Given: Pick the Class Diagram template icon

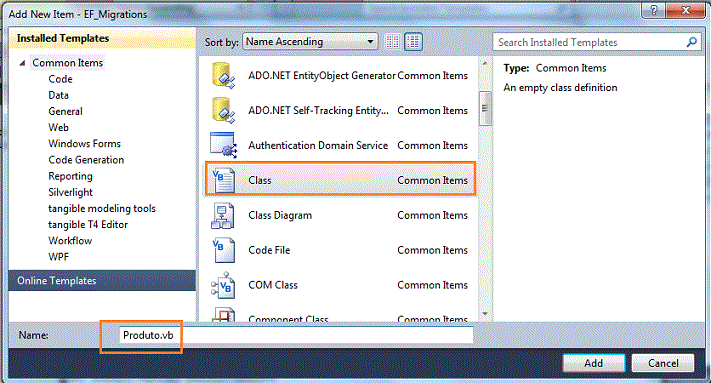Looking at the screenshot, I should 223,215.
